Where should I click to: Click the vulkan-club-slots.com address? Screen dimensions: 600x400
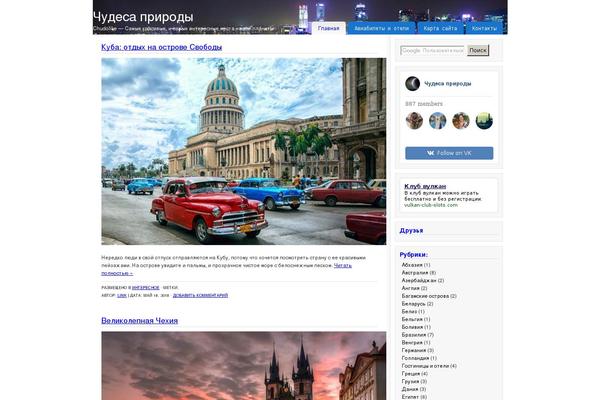431,205
